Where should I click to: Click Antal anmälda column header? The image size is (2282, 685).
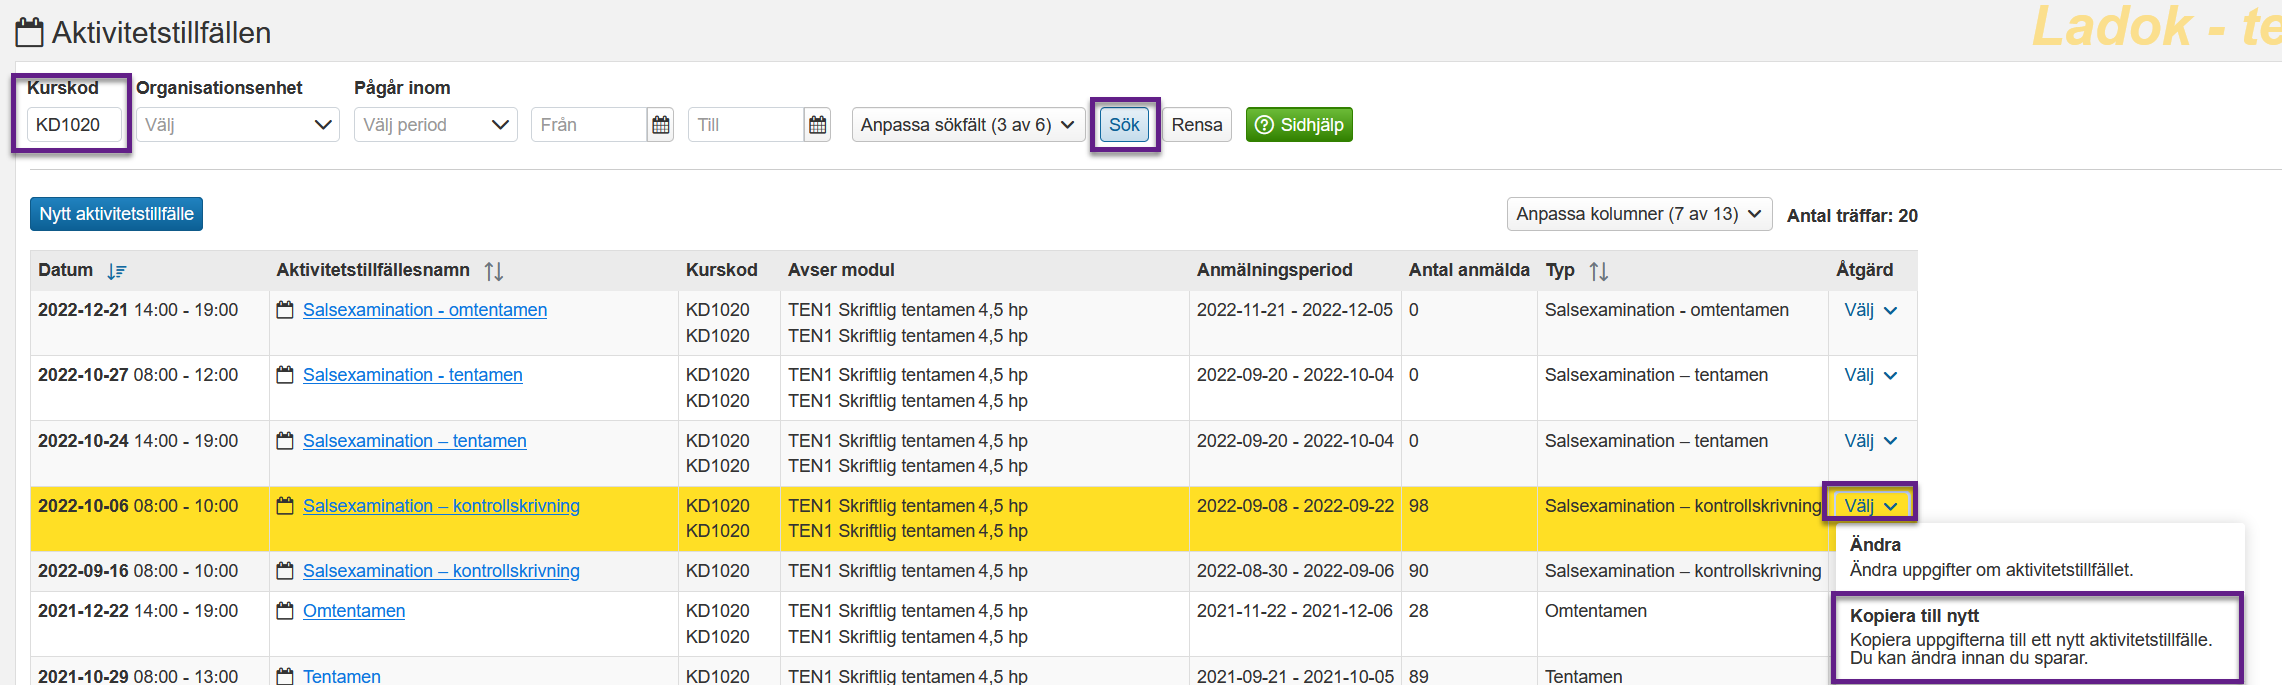(x=1469, y=270)
